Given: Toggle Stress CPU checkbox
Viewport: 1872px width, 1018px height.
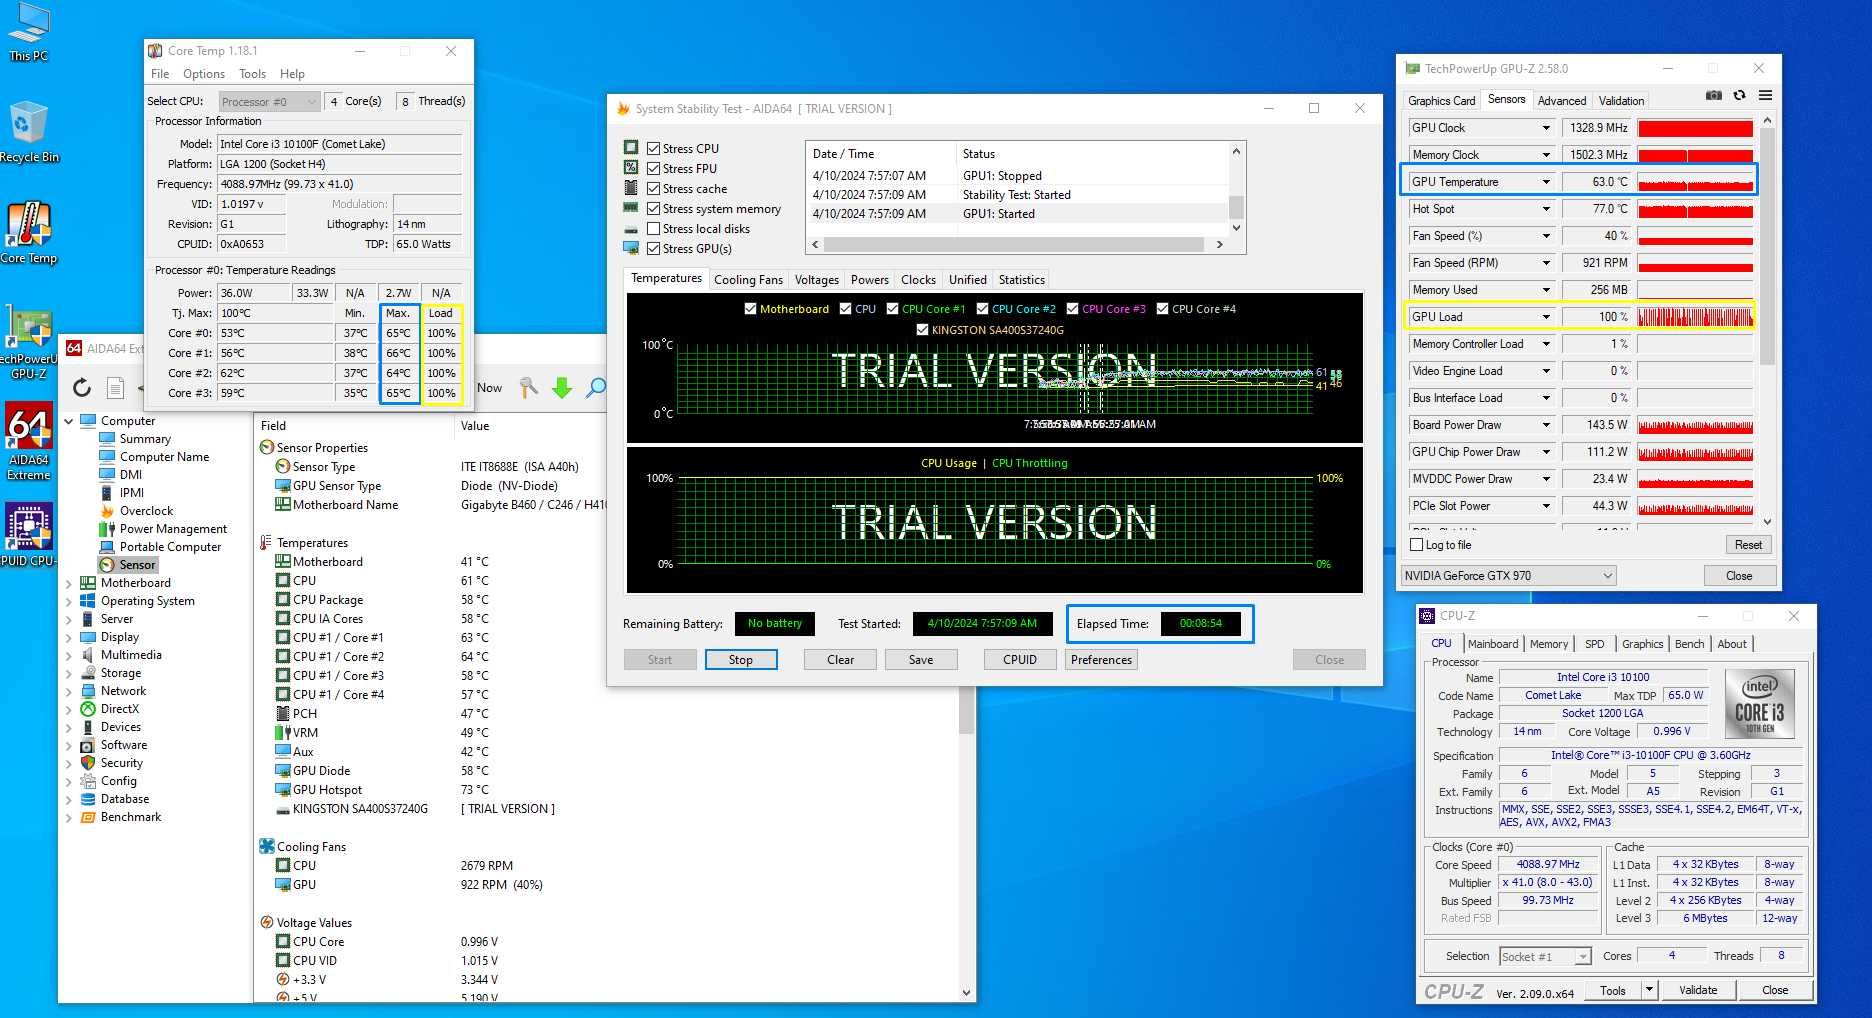Looking at the screenshot, I should pos(653,149).
